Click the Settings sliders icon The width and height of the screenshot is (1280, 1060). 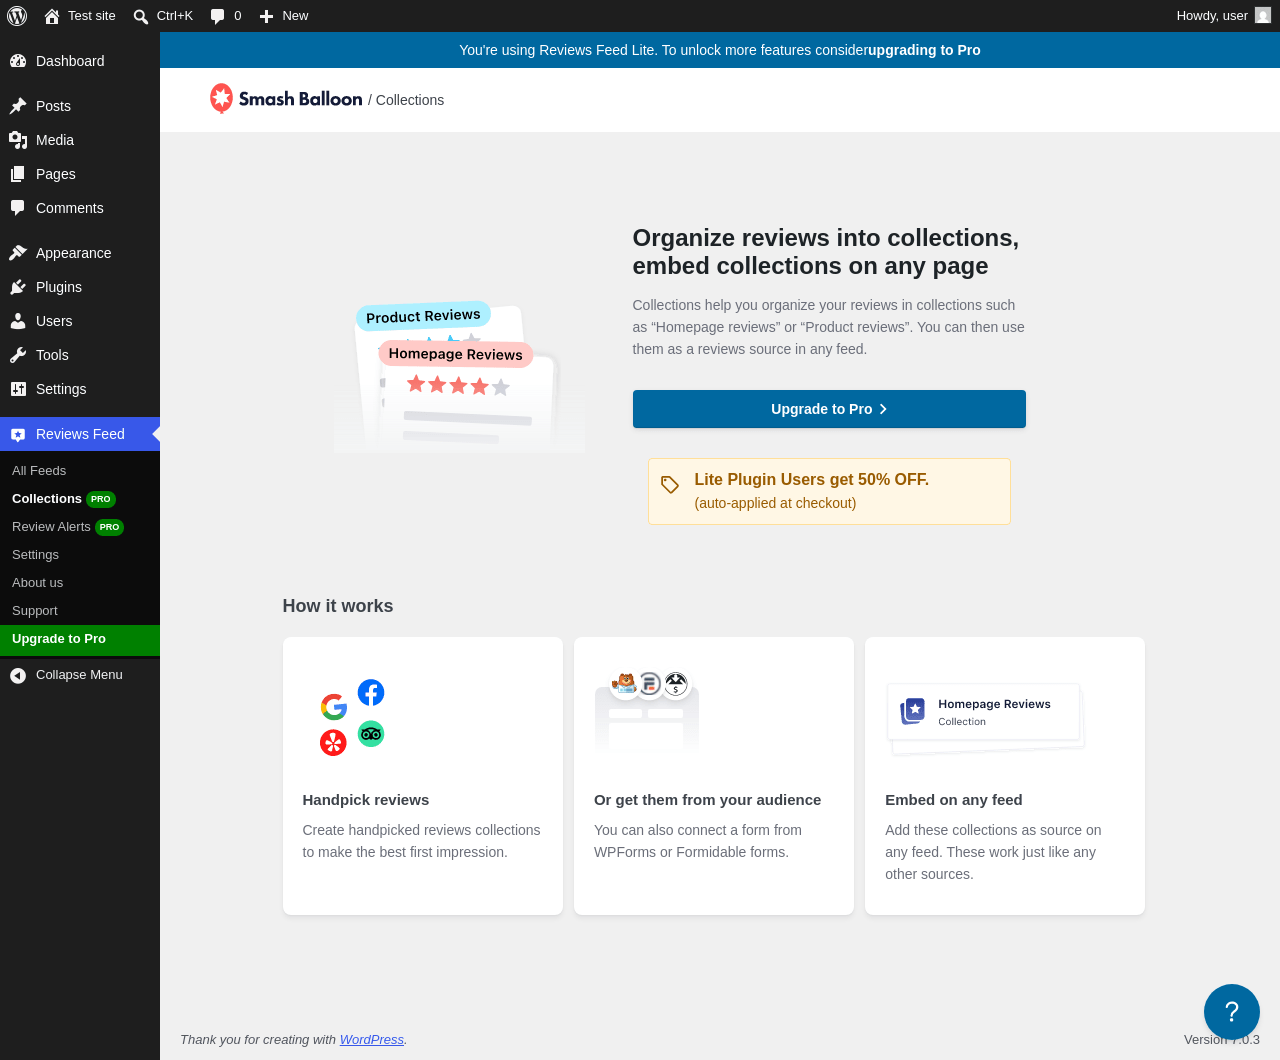[x=18, y=389]
